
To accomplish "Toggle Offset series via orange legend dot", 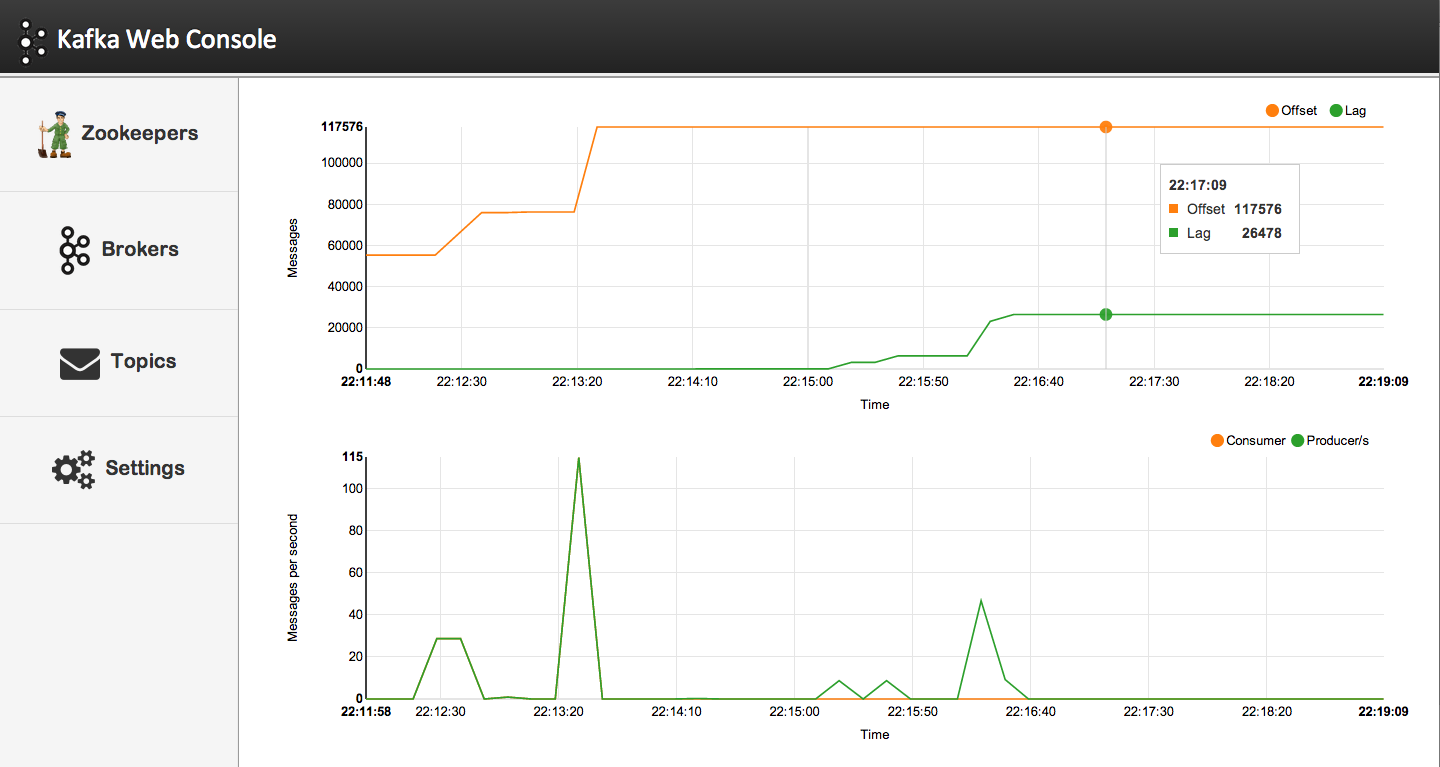I will (x=1272, y=111).
